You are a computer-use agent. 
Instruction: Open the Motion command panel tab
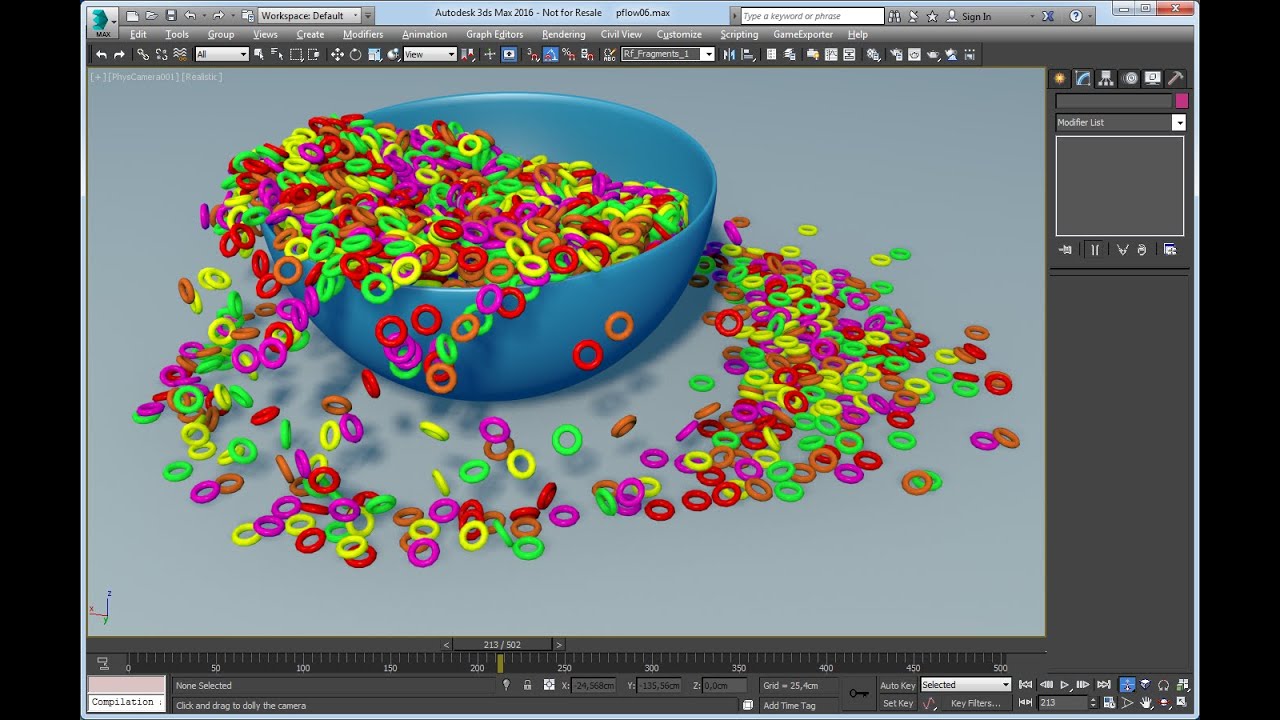1130,78
